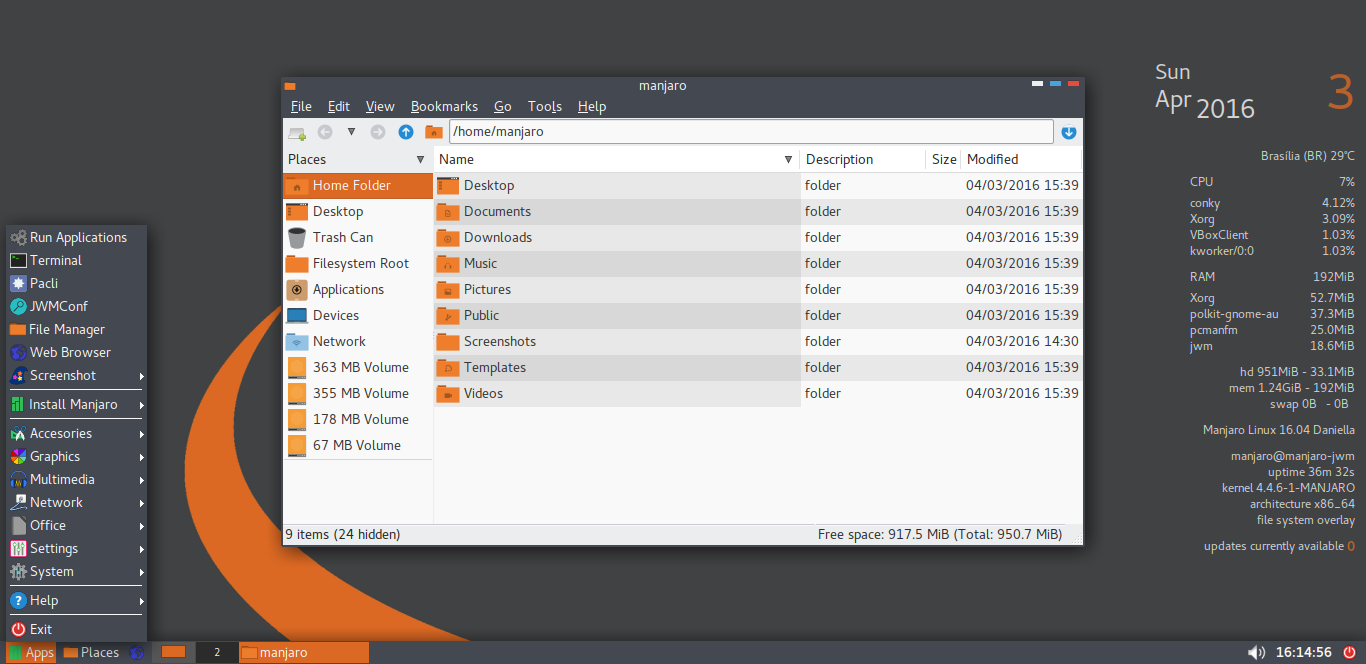The image size is (1366, 664).
Task: Open the Bookmarks menu
Action: pyautogui.click(x=444, y=107)
